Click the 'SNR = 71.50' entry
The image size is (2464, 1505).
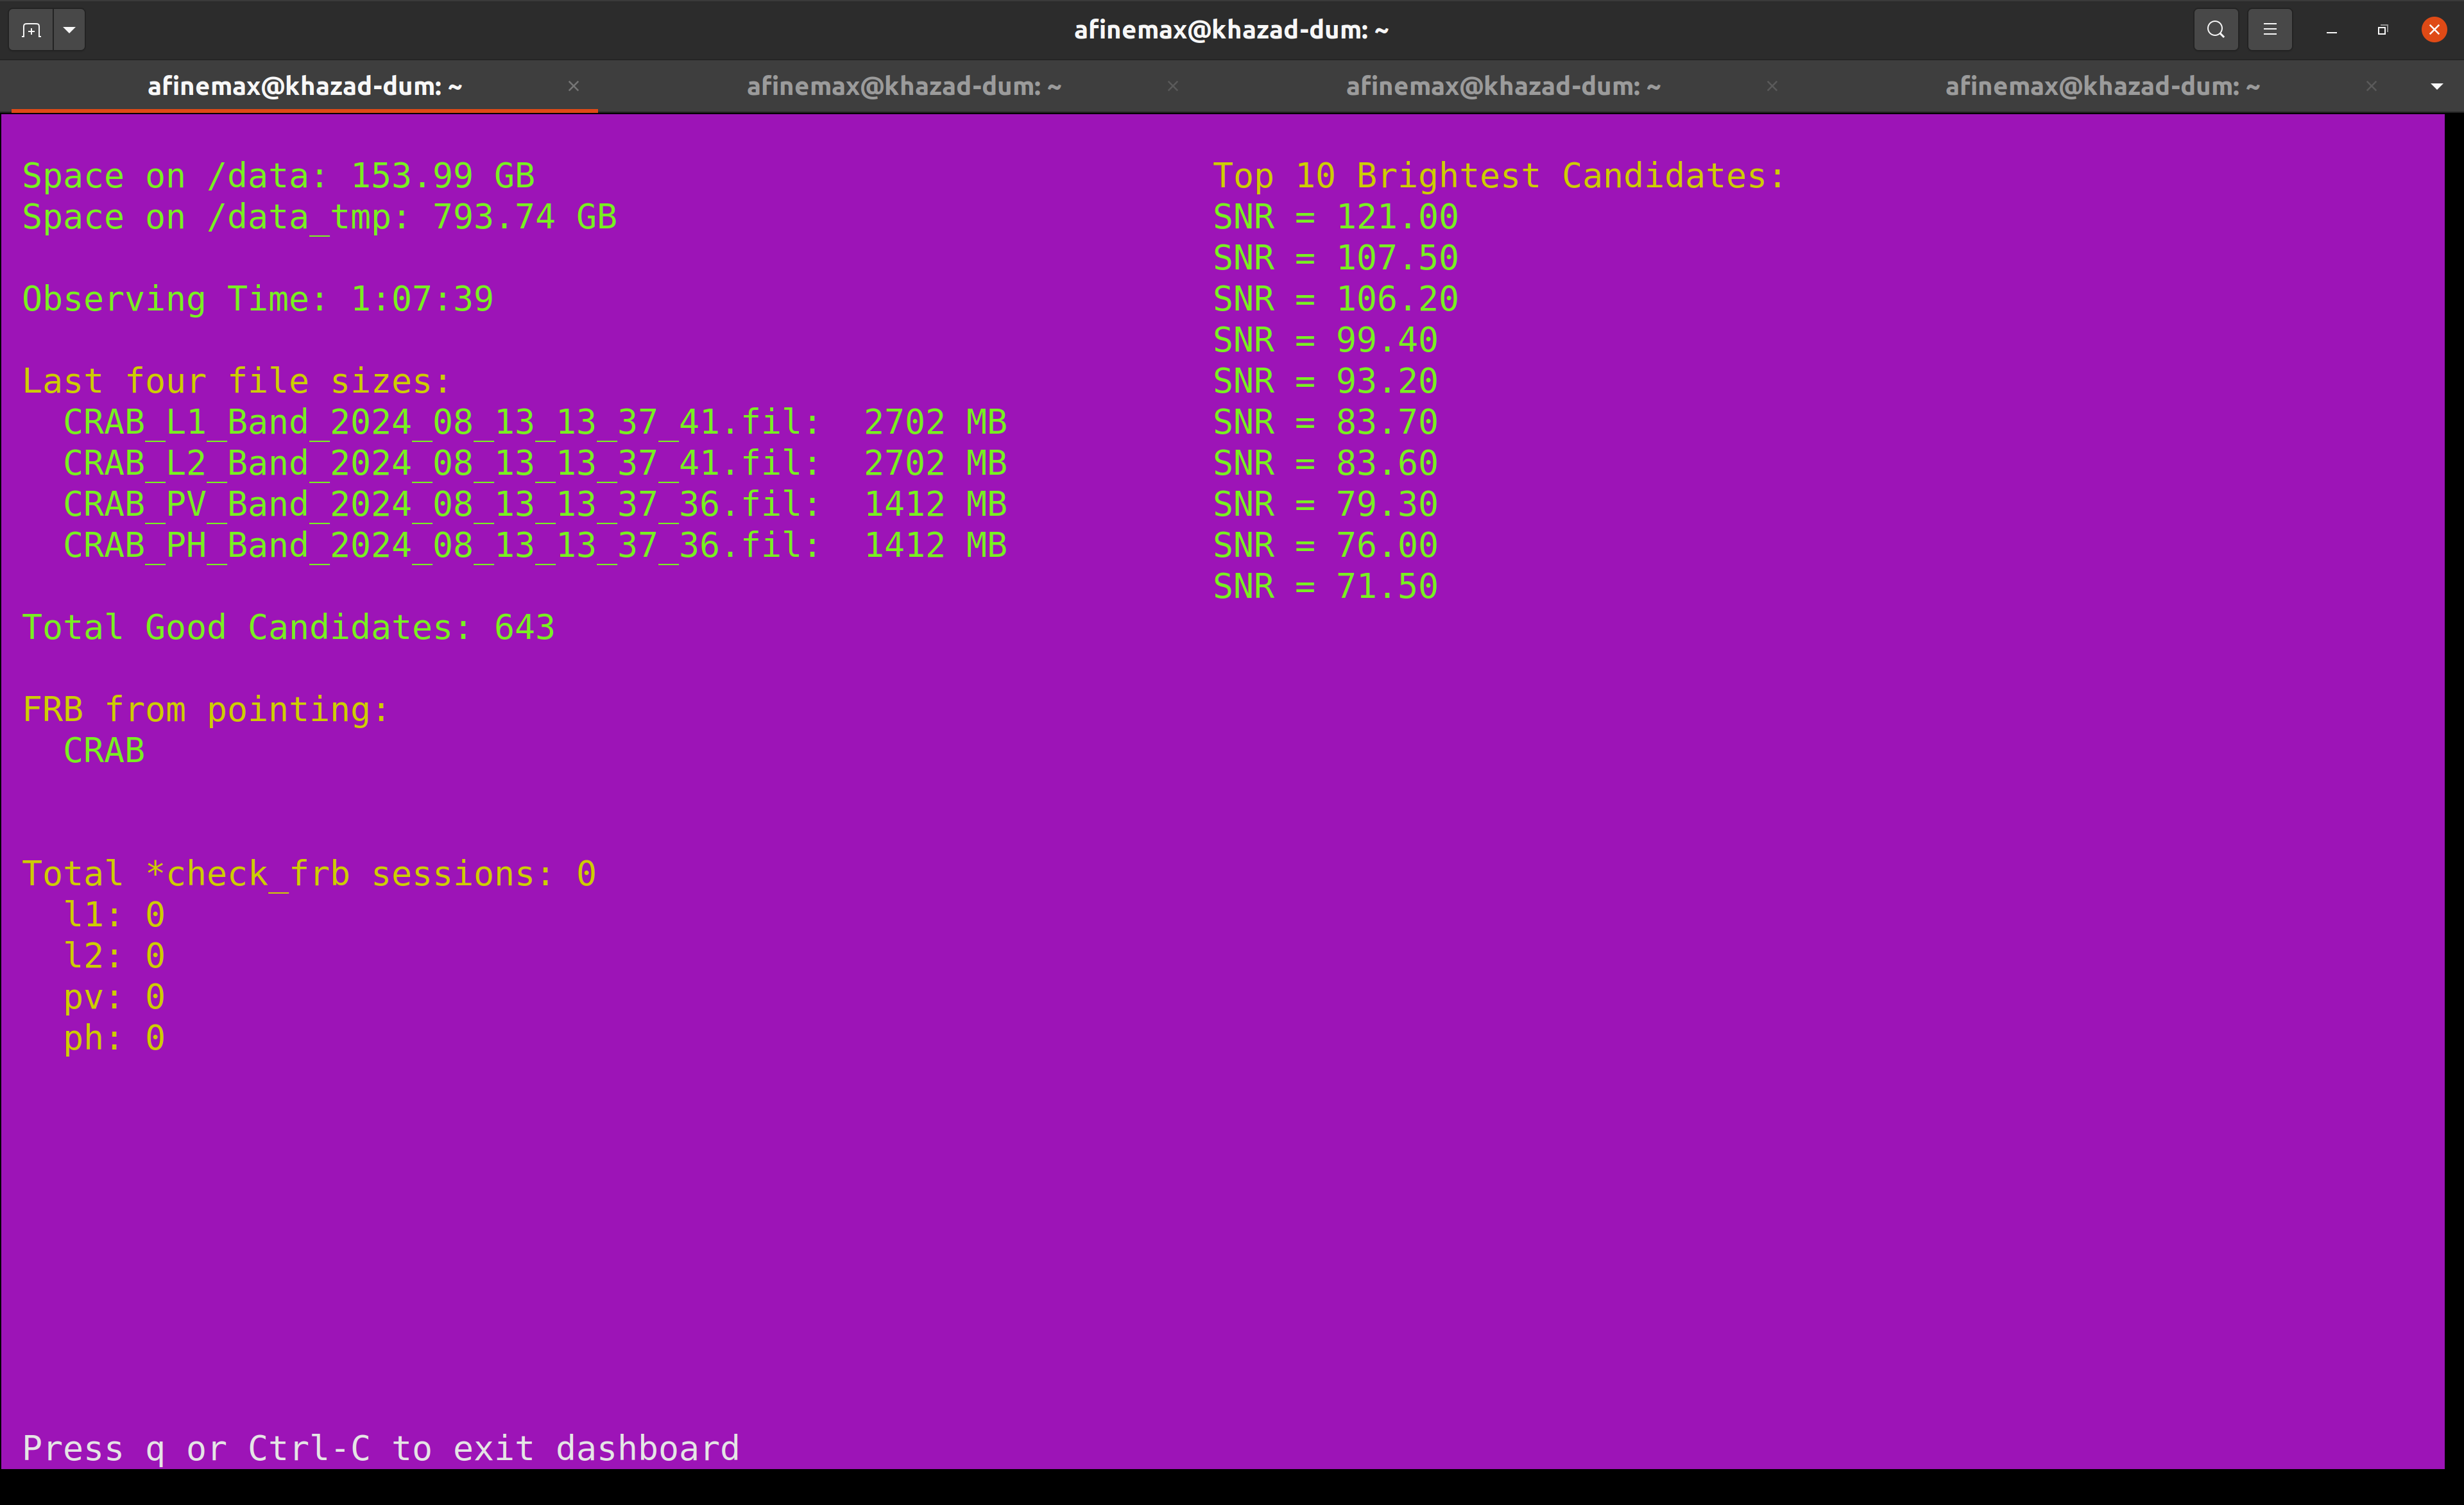point(1326,586)
